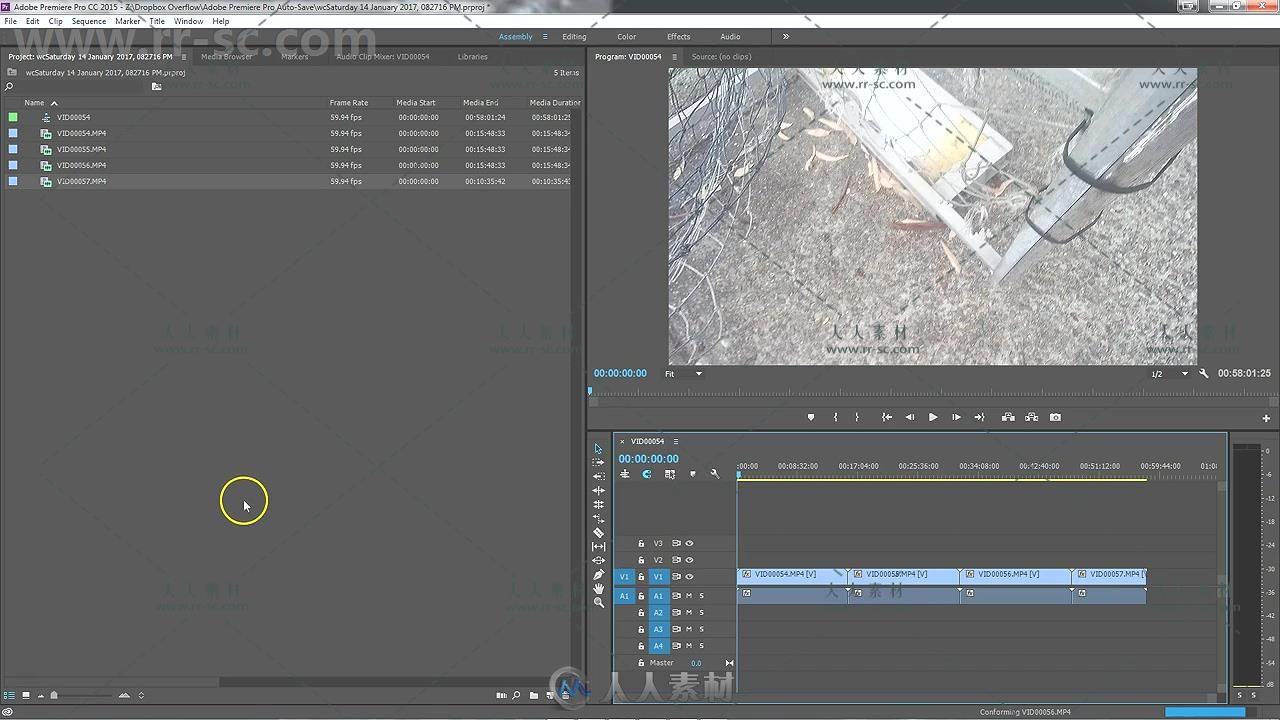Open Fit zoom level dropdown

click(684, 374)
